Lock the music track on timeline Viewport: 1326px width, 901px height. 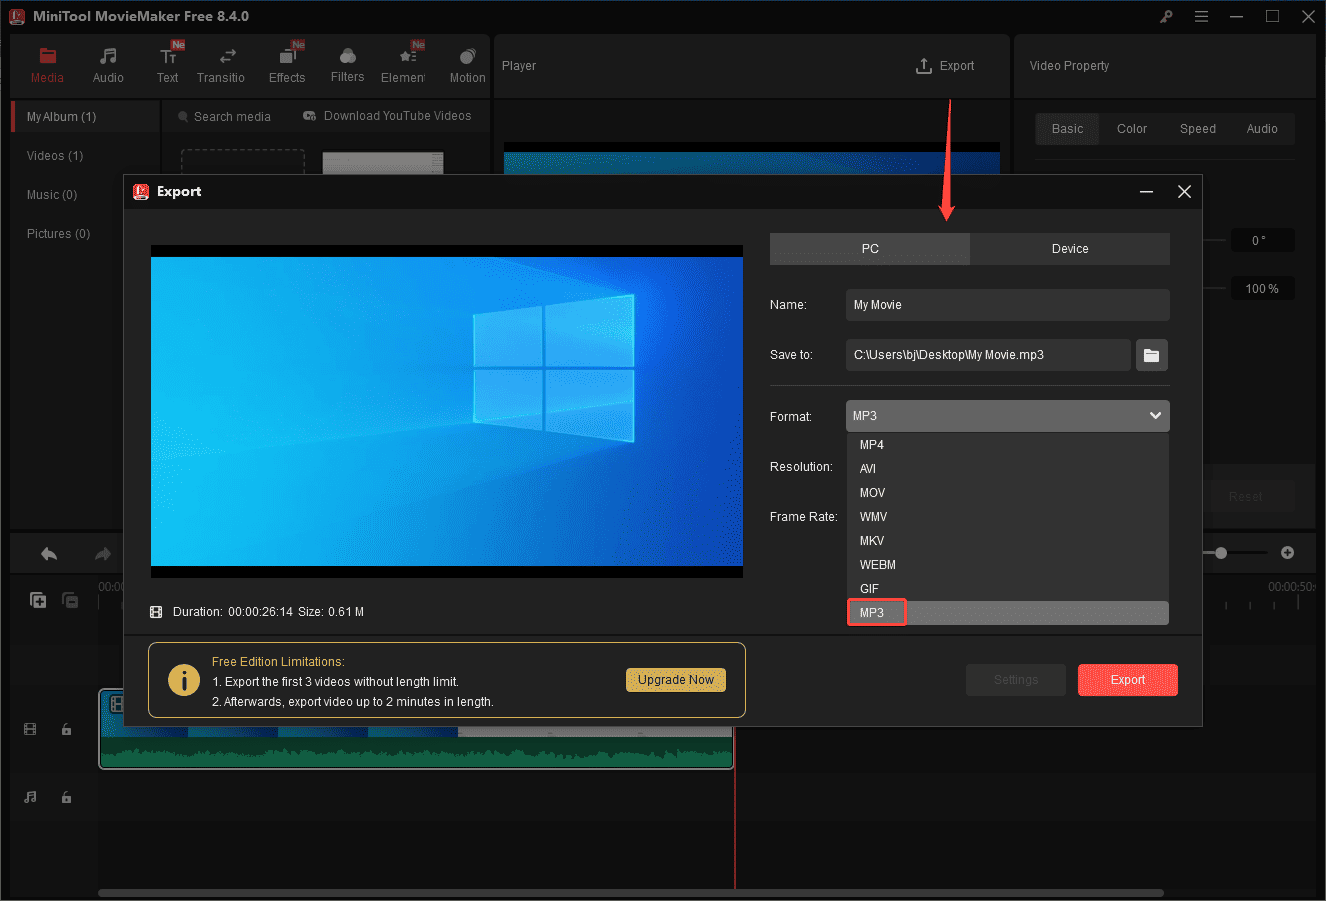(x=66, y=797)
